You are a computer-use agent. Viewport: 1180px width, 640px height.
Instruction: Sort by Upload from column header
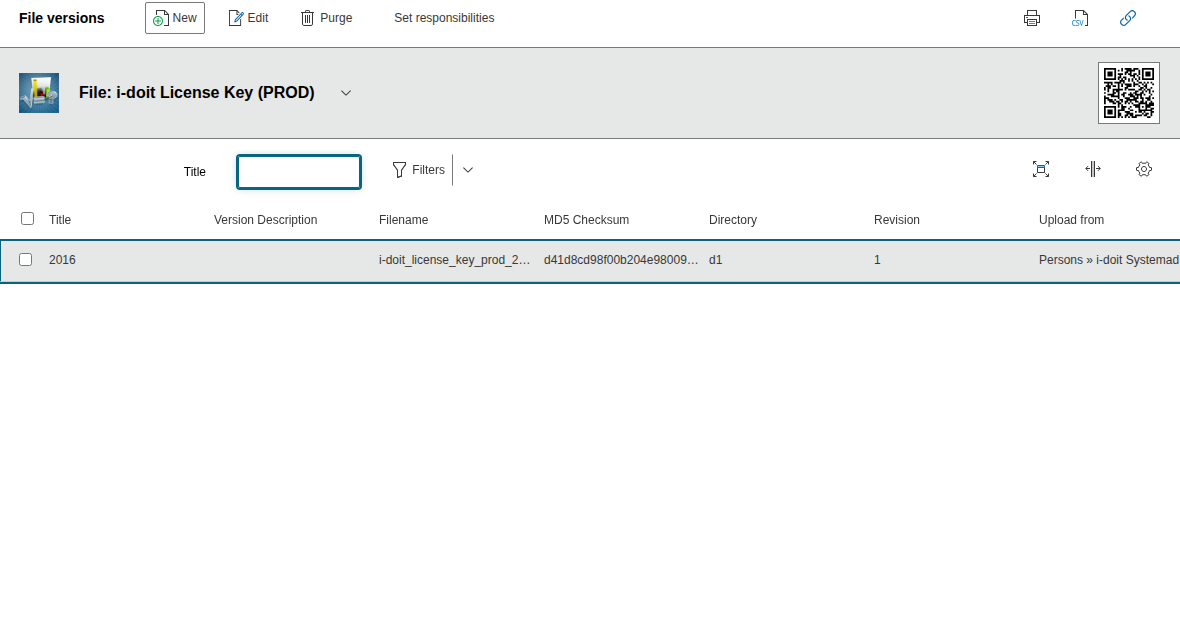(1072, 220)
